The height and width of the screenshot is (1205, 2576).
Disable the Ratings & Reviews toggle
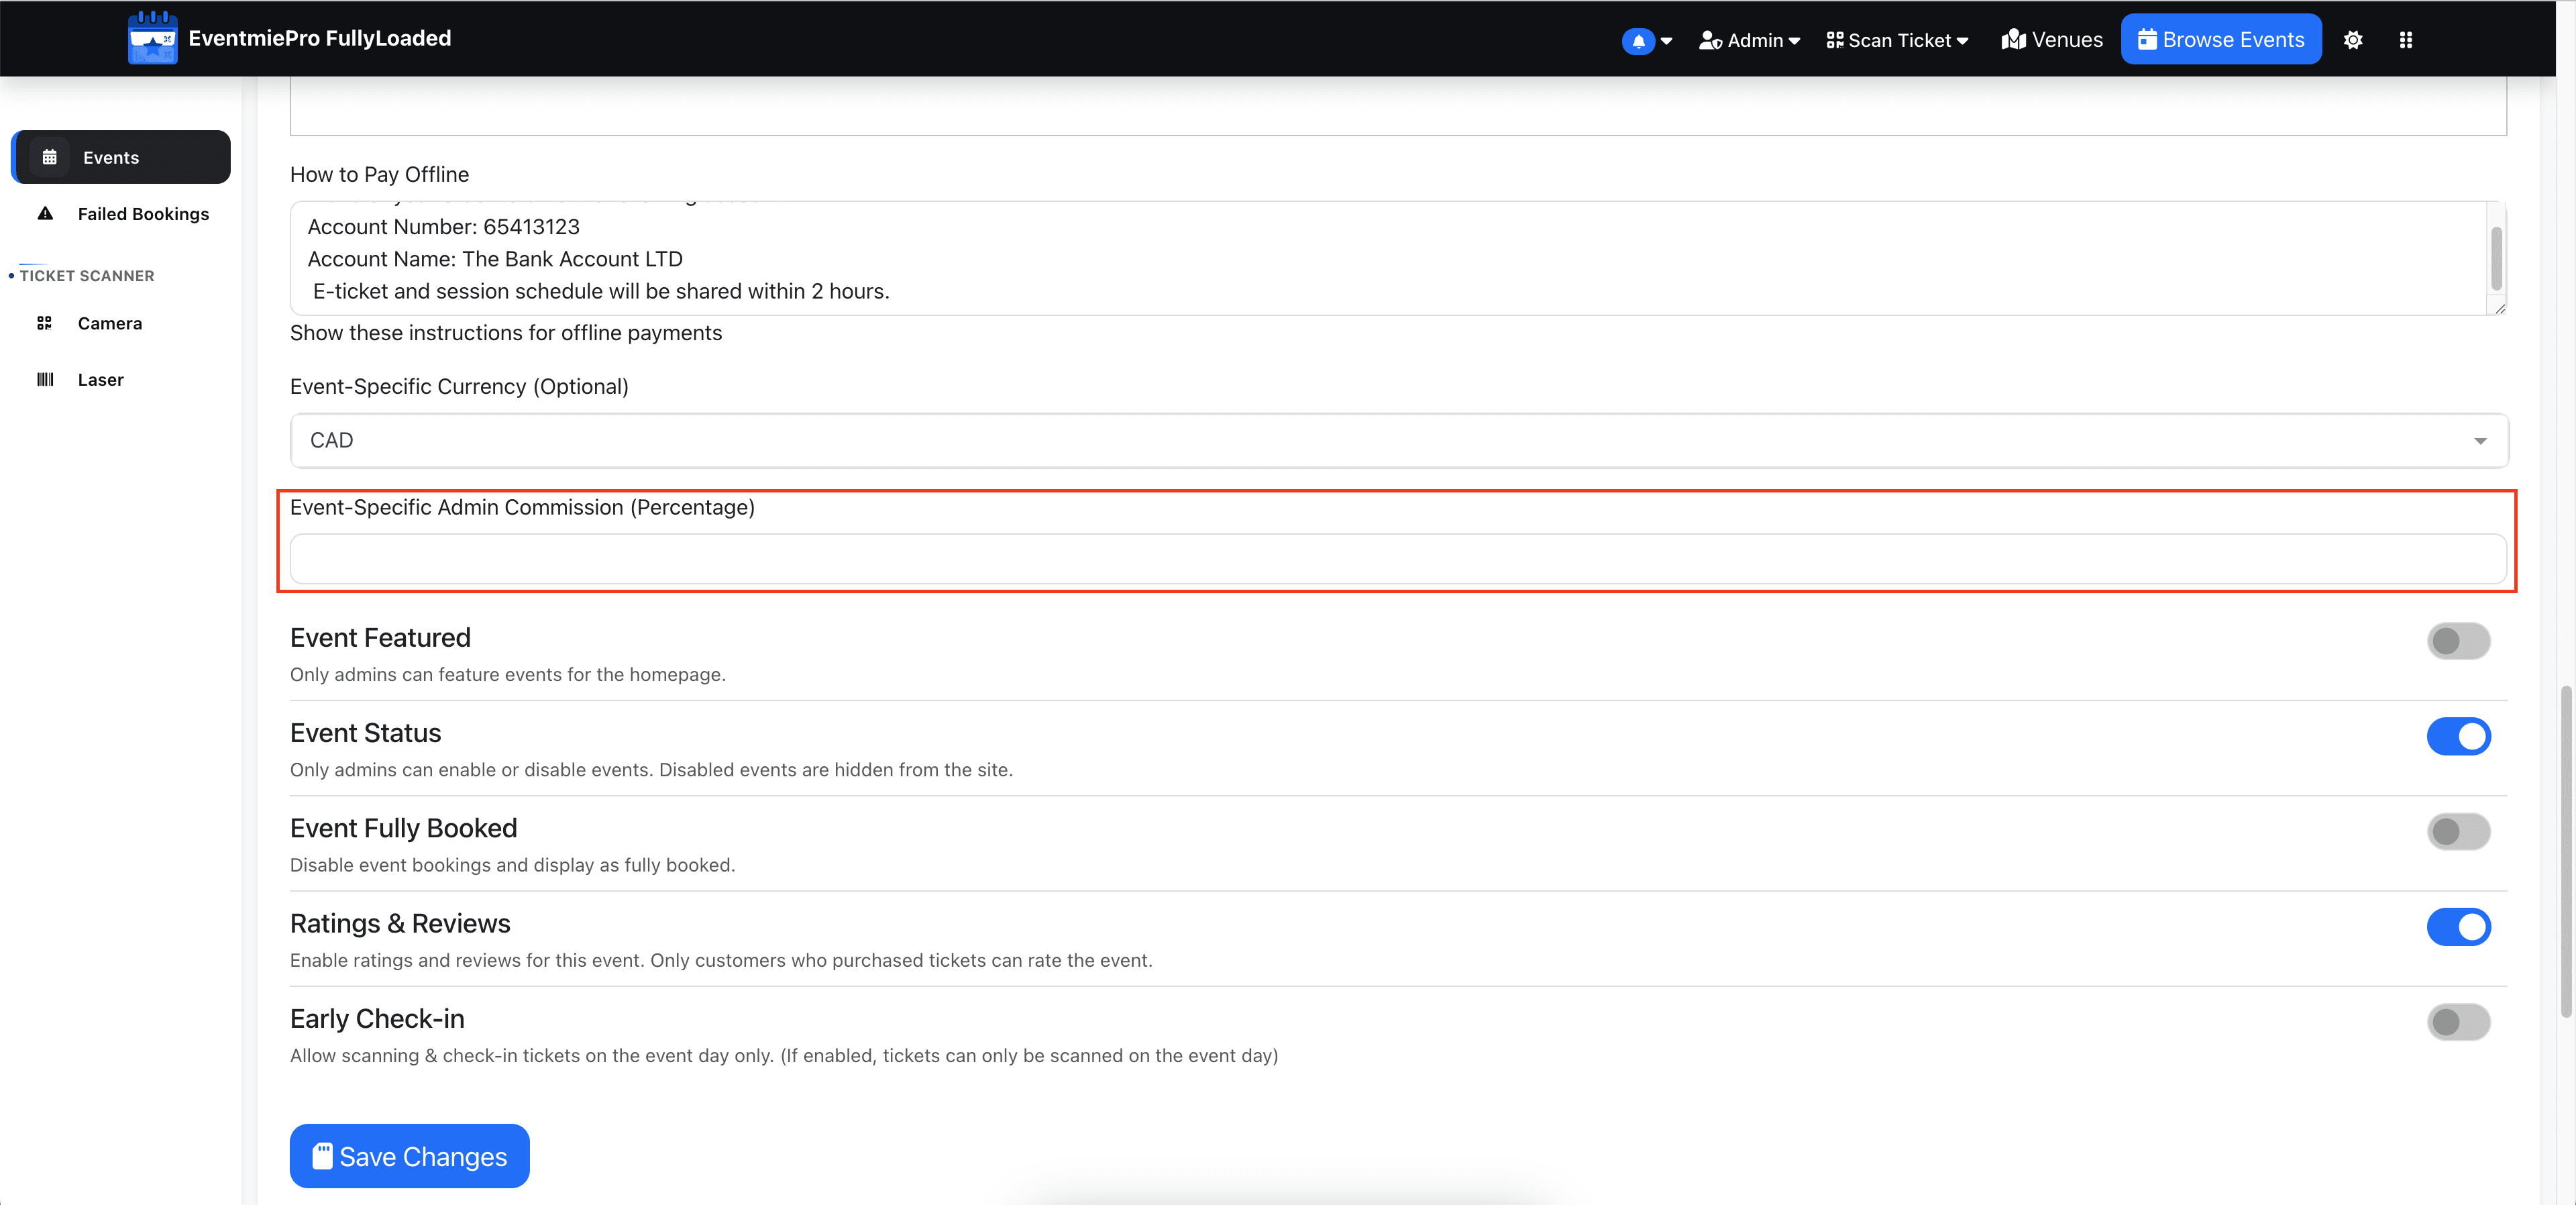coord(2458,927)
